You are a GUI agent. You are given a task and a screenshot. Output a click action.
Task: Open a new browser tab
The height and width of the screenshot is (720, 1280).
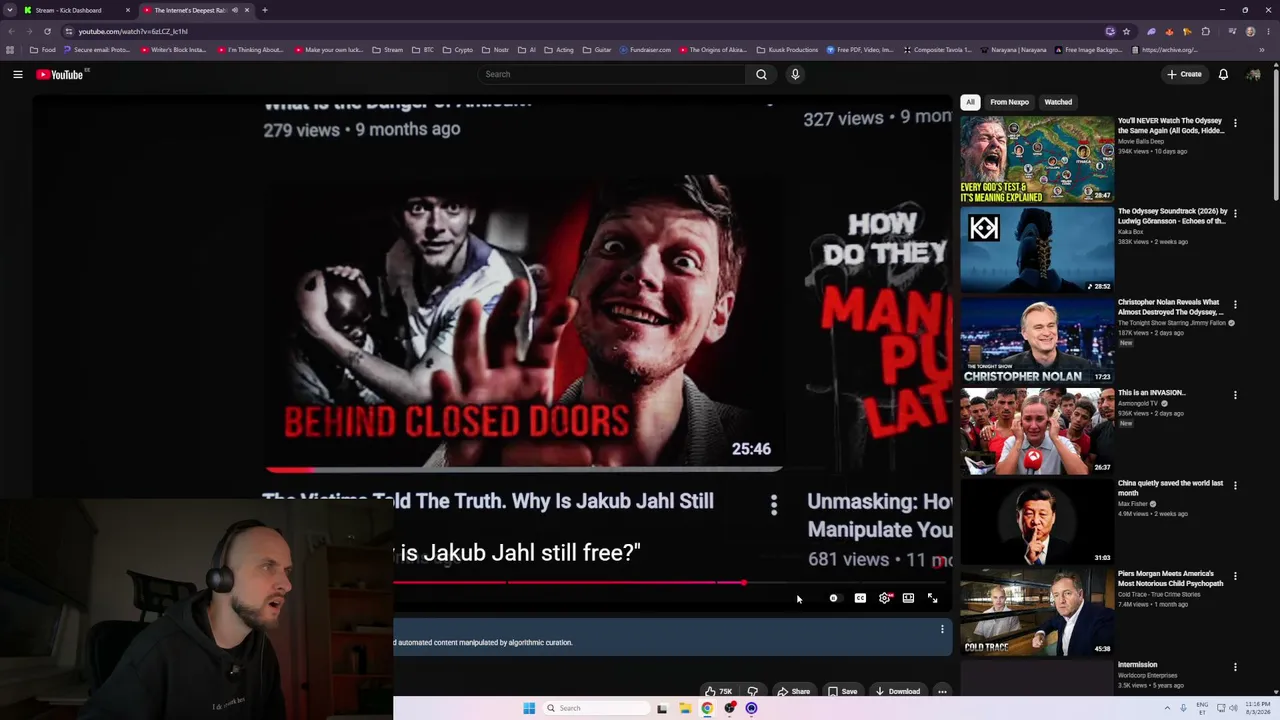(x=264, y=10)
